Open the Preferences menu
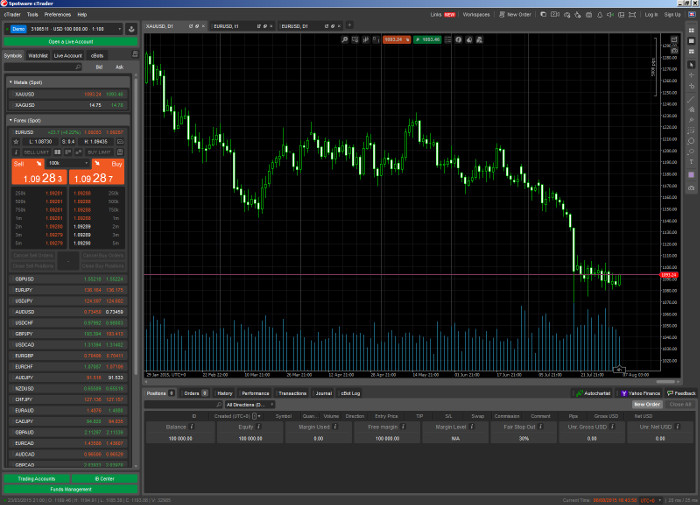 pos(58,15)
